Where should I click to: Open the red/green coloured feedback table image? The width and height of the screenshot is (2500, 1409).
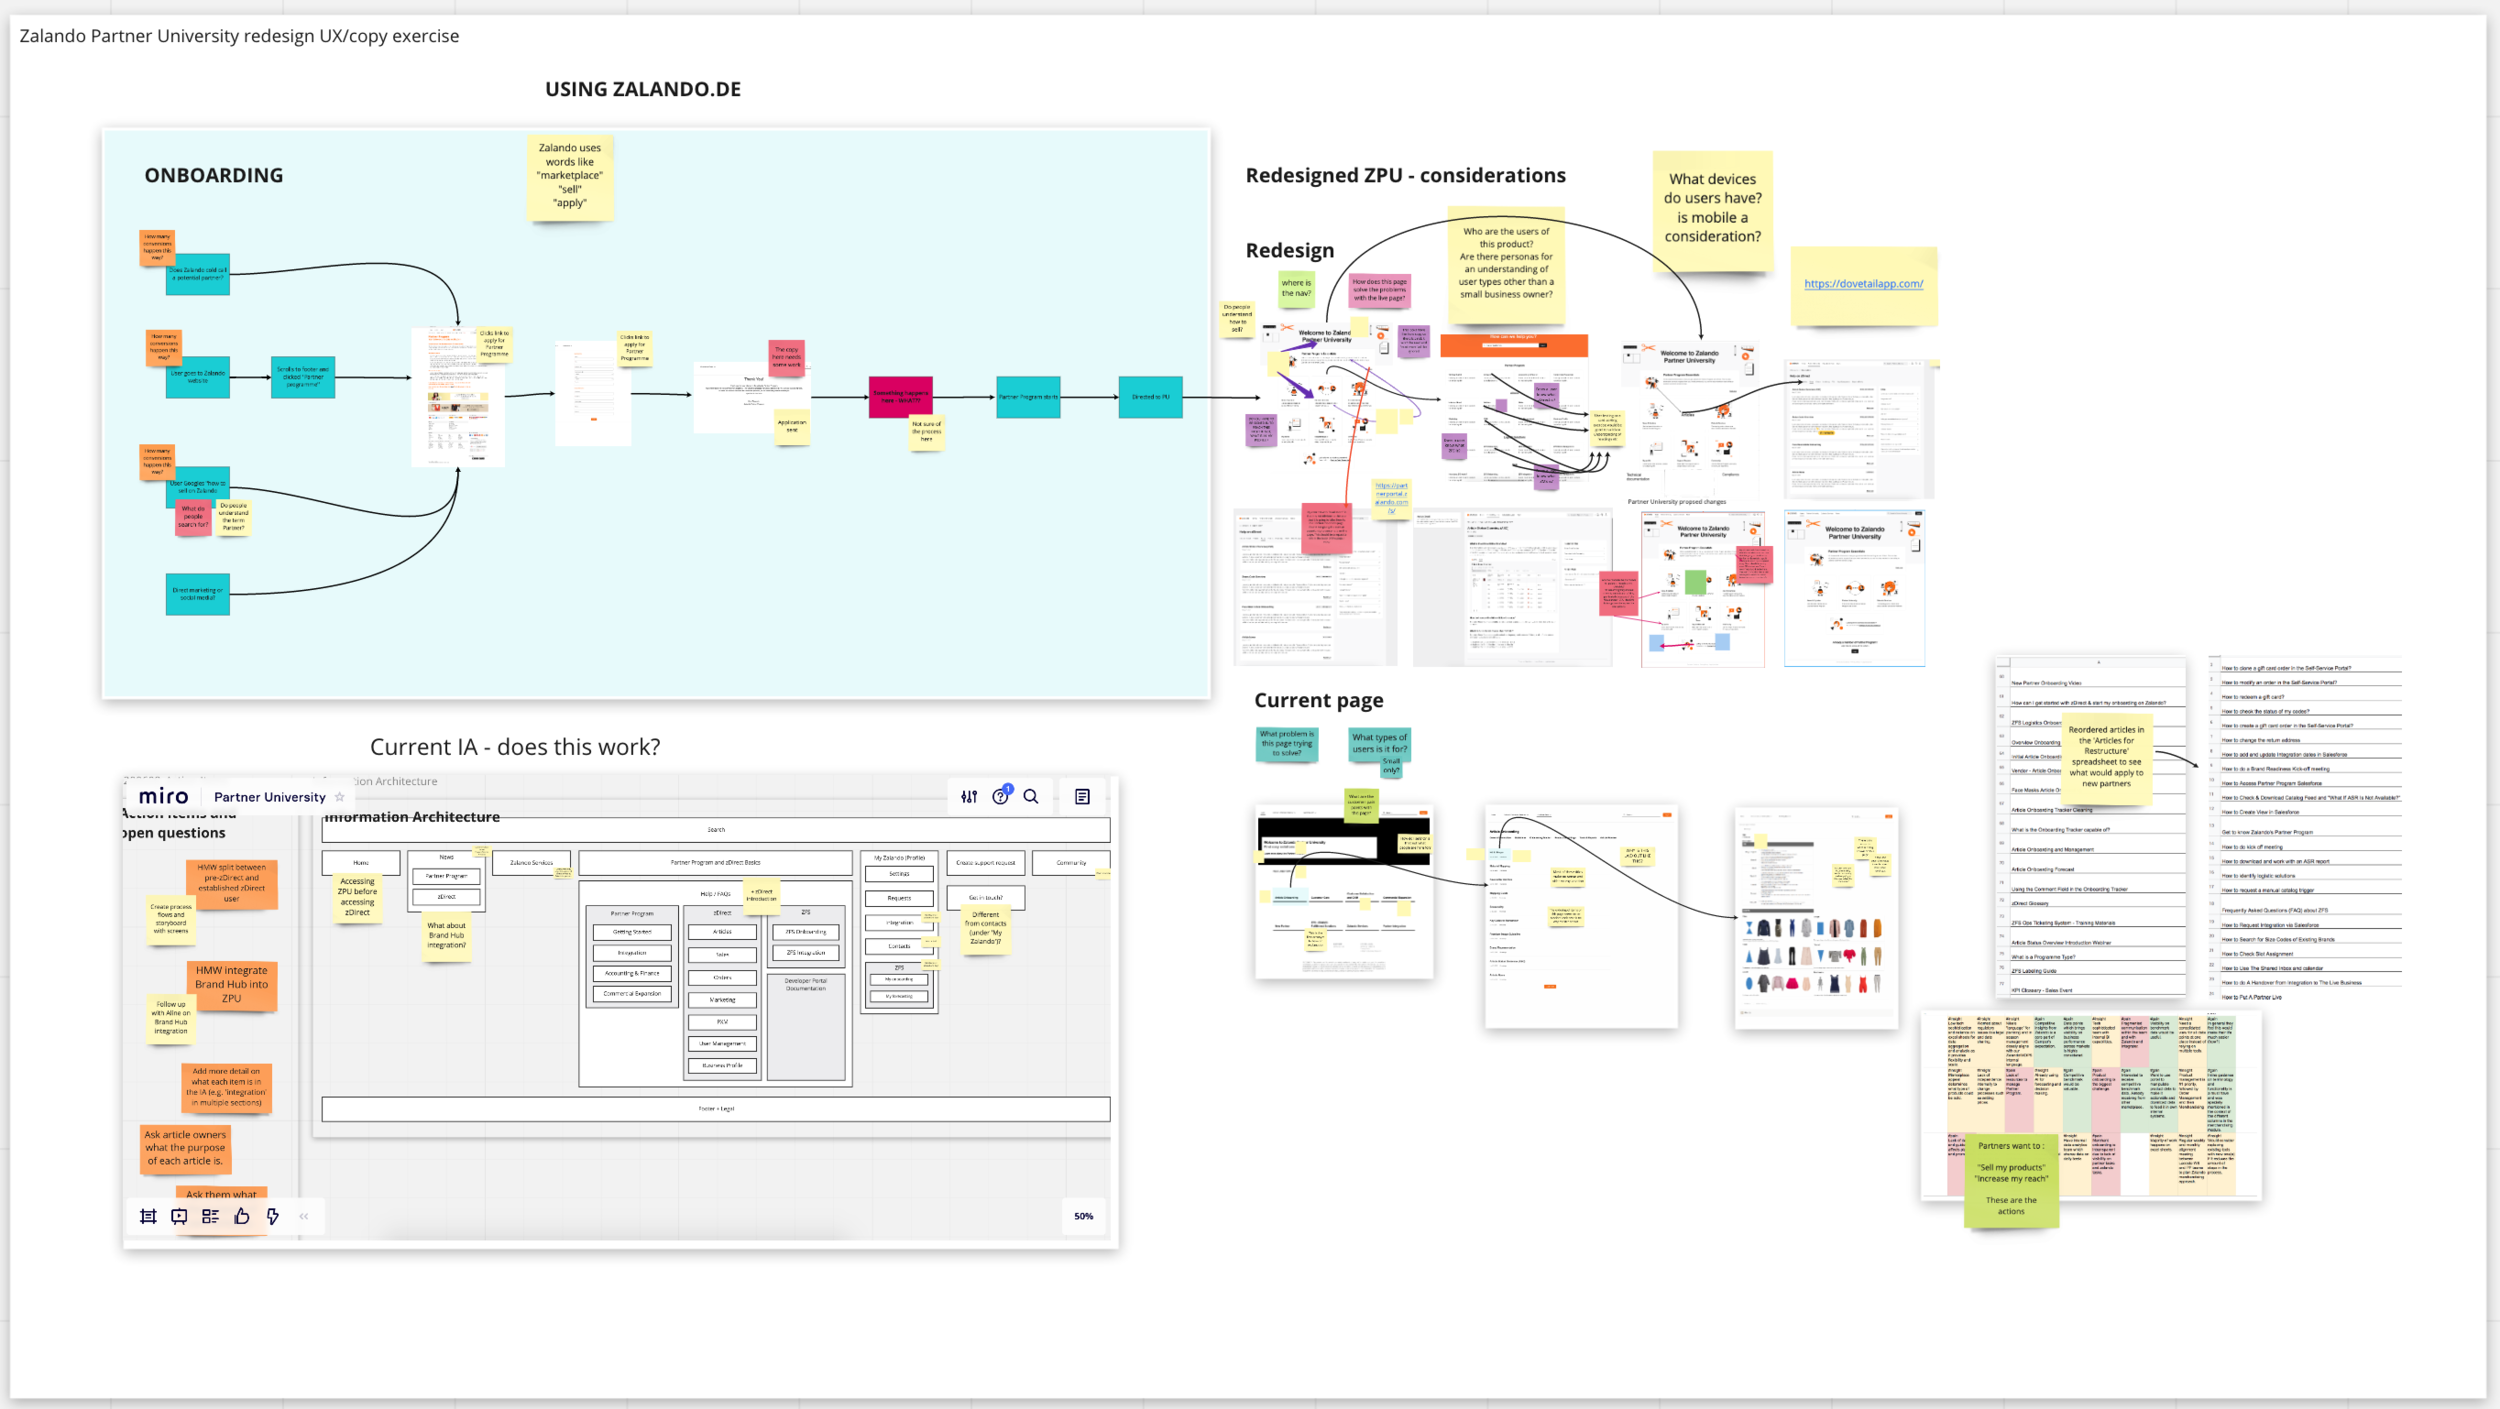[2090, 1106]
